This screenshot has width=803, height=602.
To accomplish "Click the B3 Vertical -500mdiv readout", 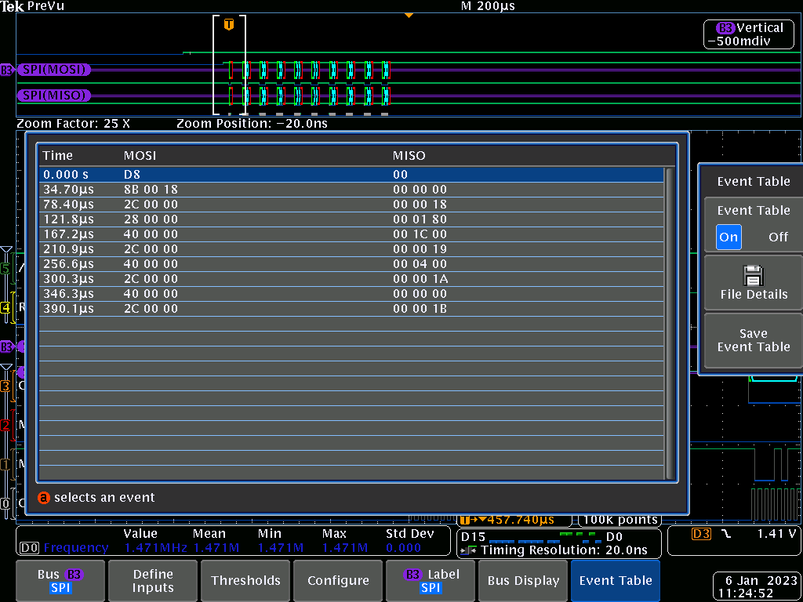I will (x=749, y=34).
